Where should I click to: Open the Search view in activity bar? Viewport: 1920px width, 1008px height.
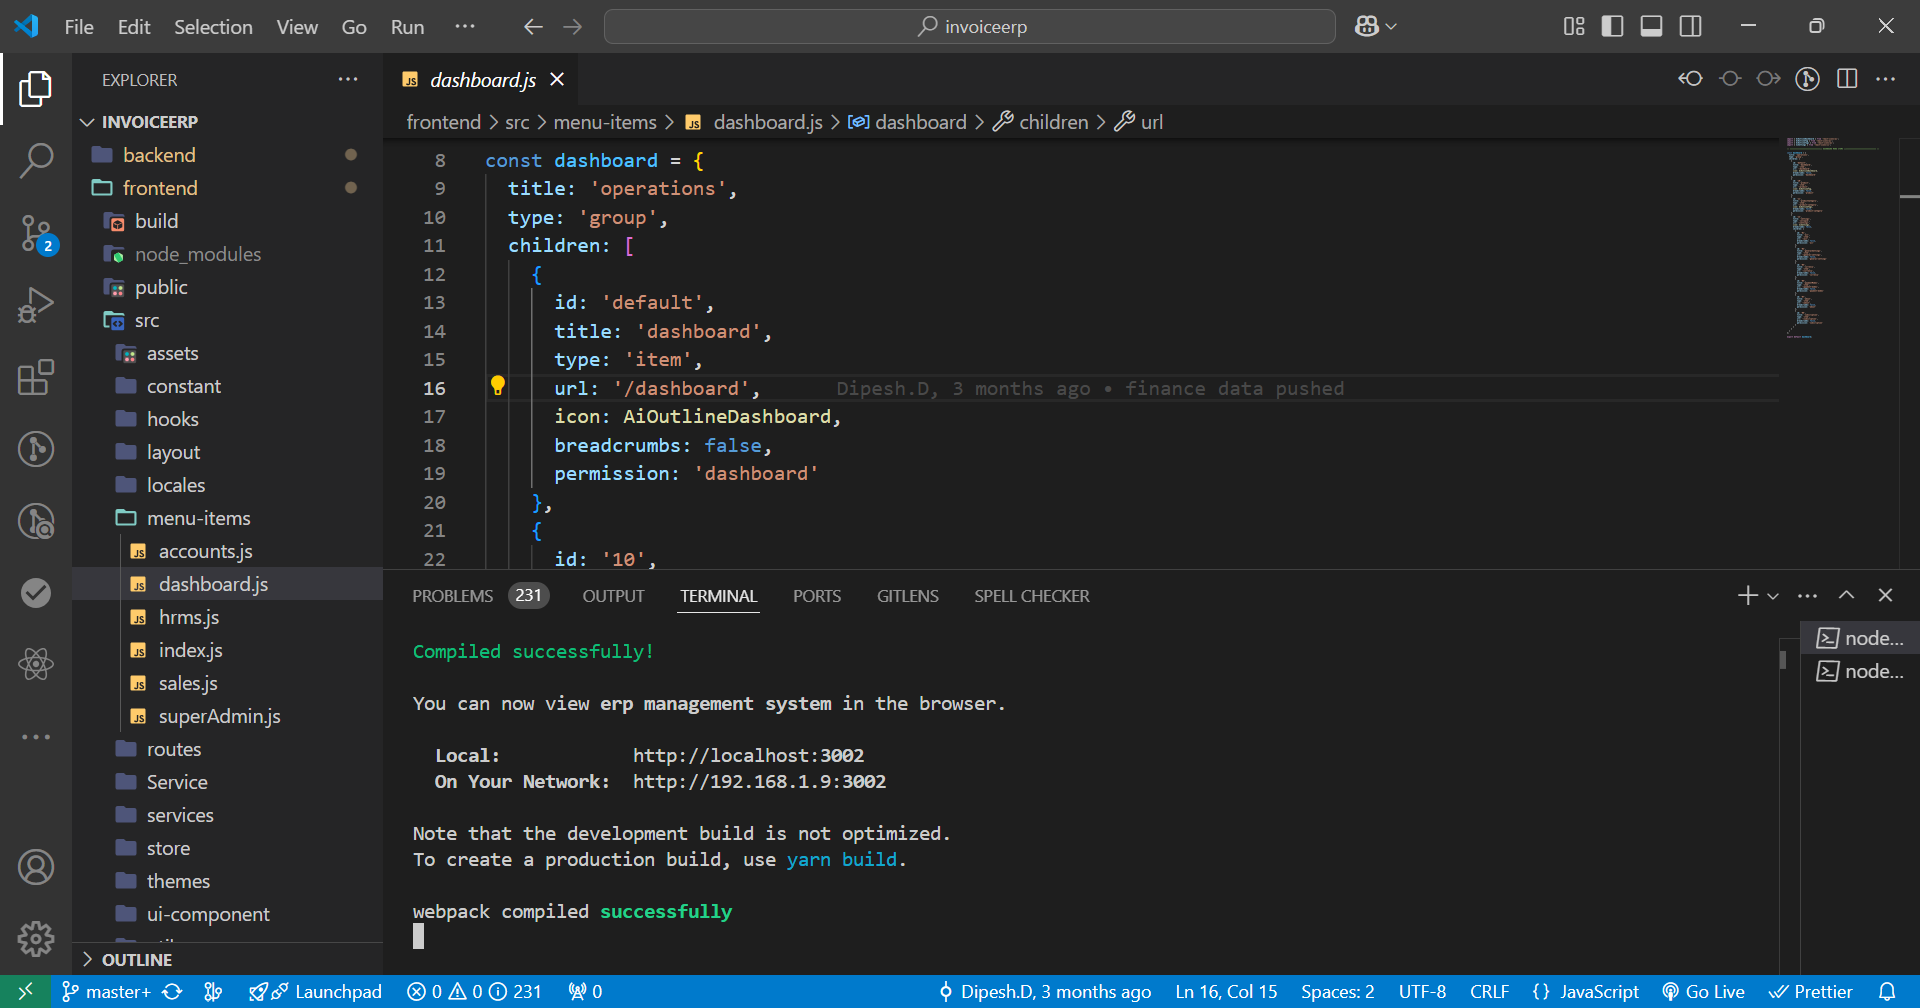coord(36,160)
